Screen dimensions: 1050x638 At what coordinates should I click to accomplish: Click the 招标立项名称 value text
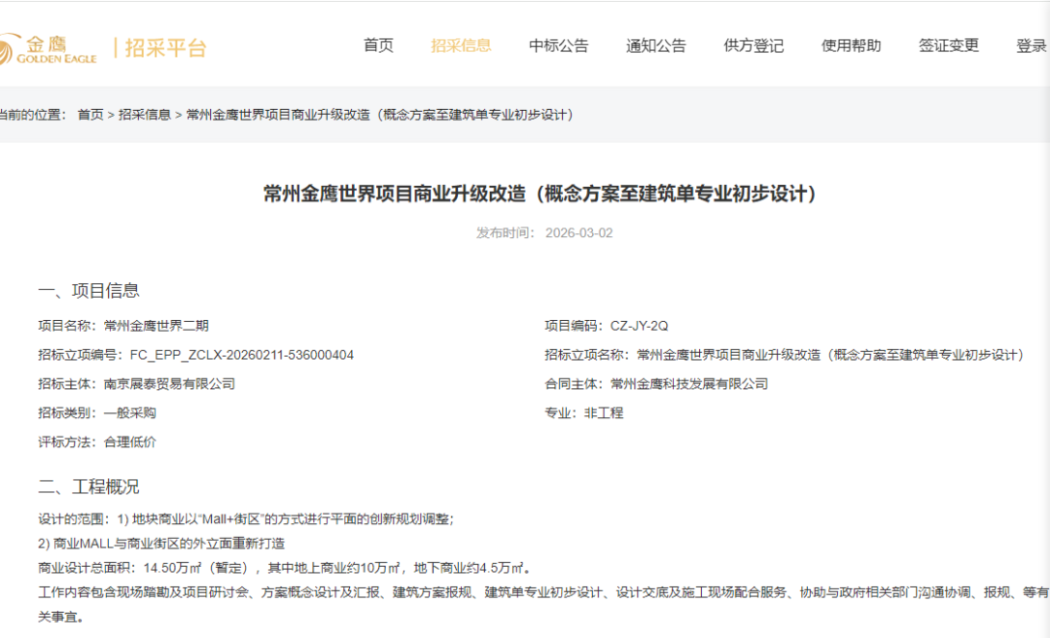(x=830, y=355)
